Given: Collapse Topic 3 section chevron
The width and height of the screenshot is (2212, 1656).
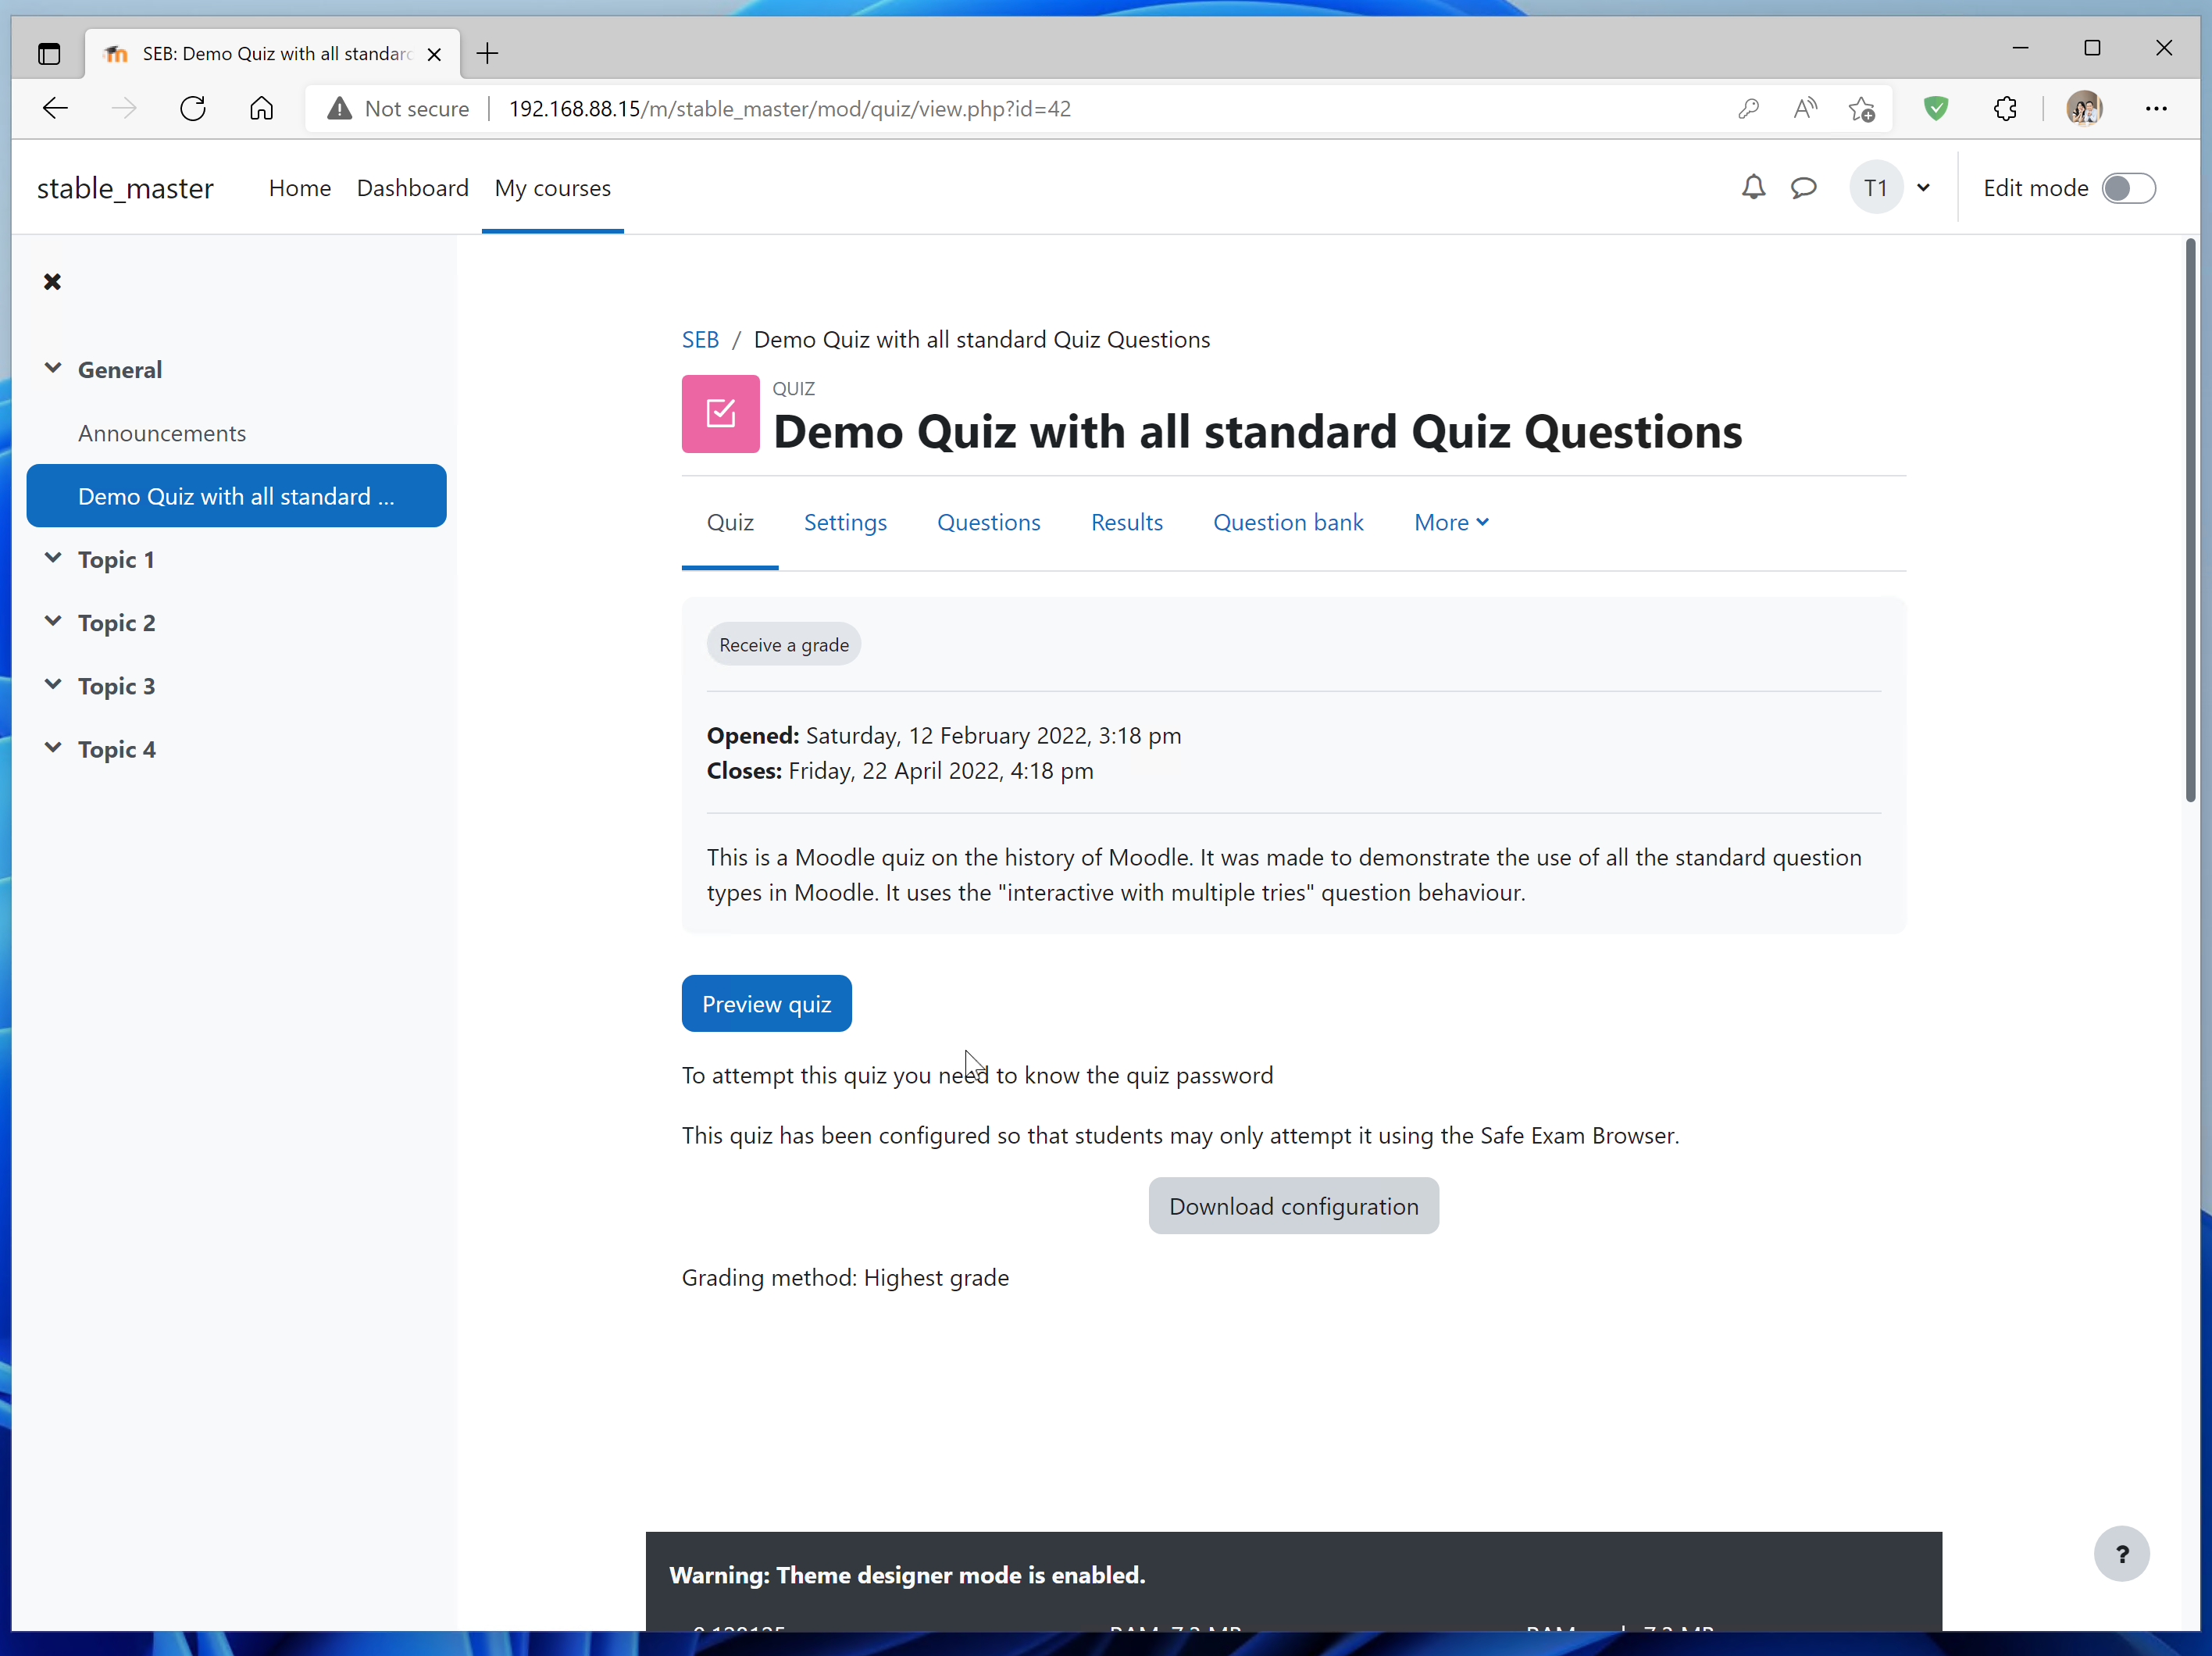Looking at the screenshot, I should (x=53, y=684).
